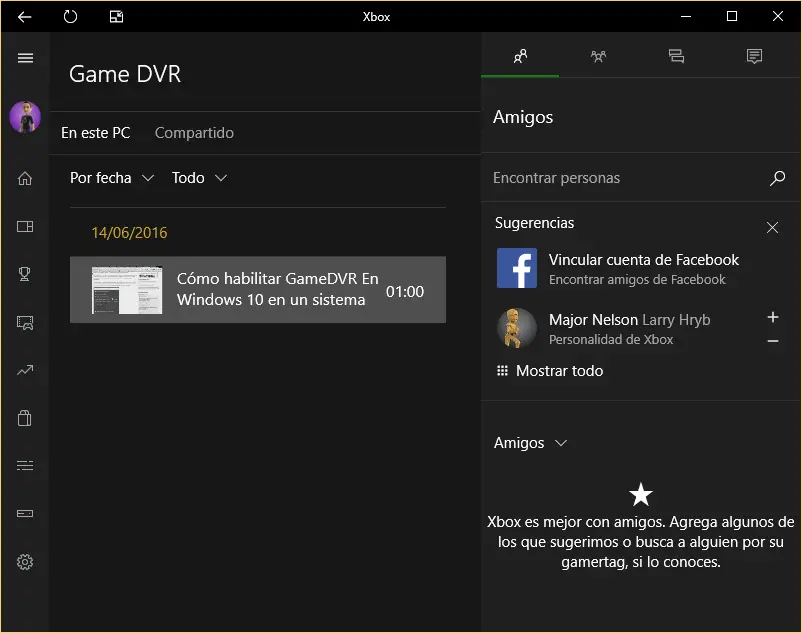Click the Facebook logo icon
Screen dimensions: 802x633
(x=516, y=269)
